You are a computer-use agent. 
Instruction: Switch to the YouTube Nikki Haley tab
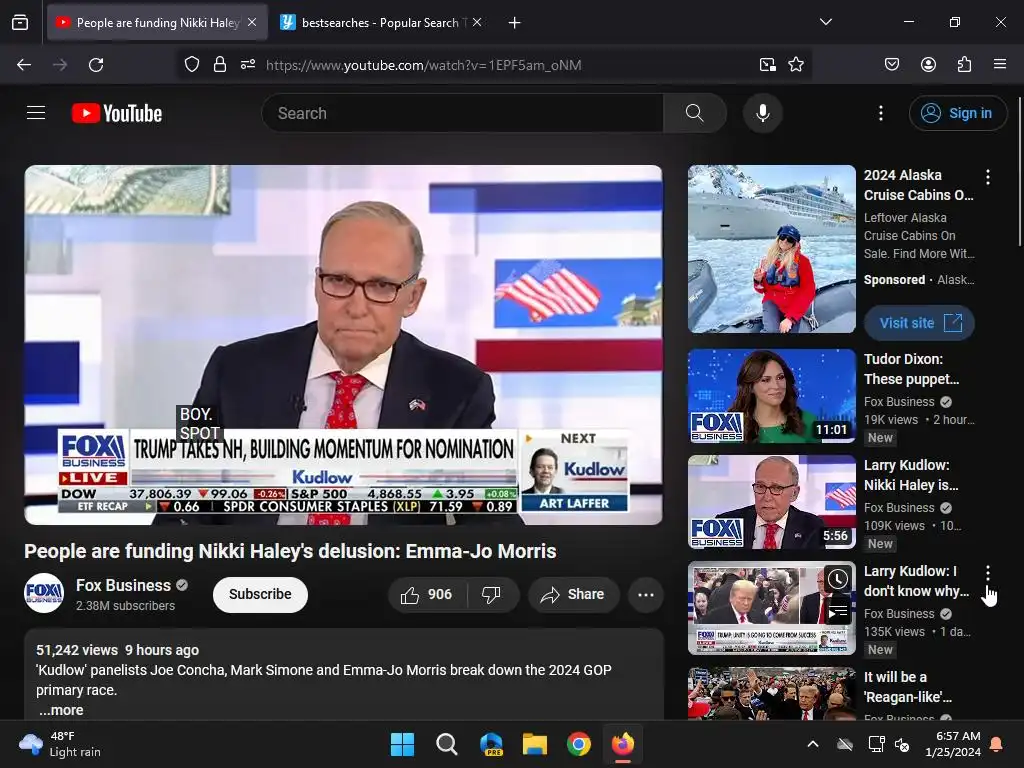(x=157, y=22)
